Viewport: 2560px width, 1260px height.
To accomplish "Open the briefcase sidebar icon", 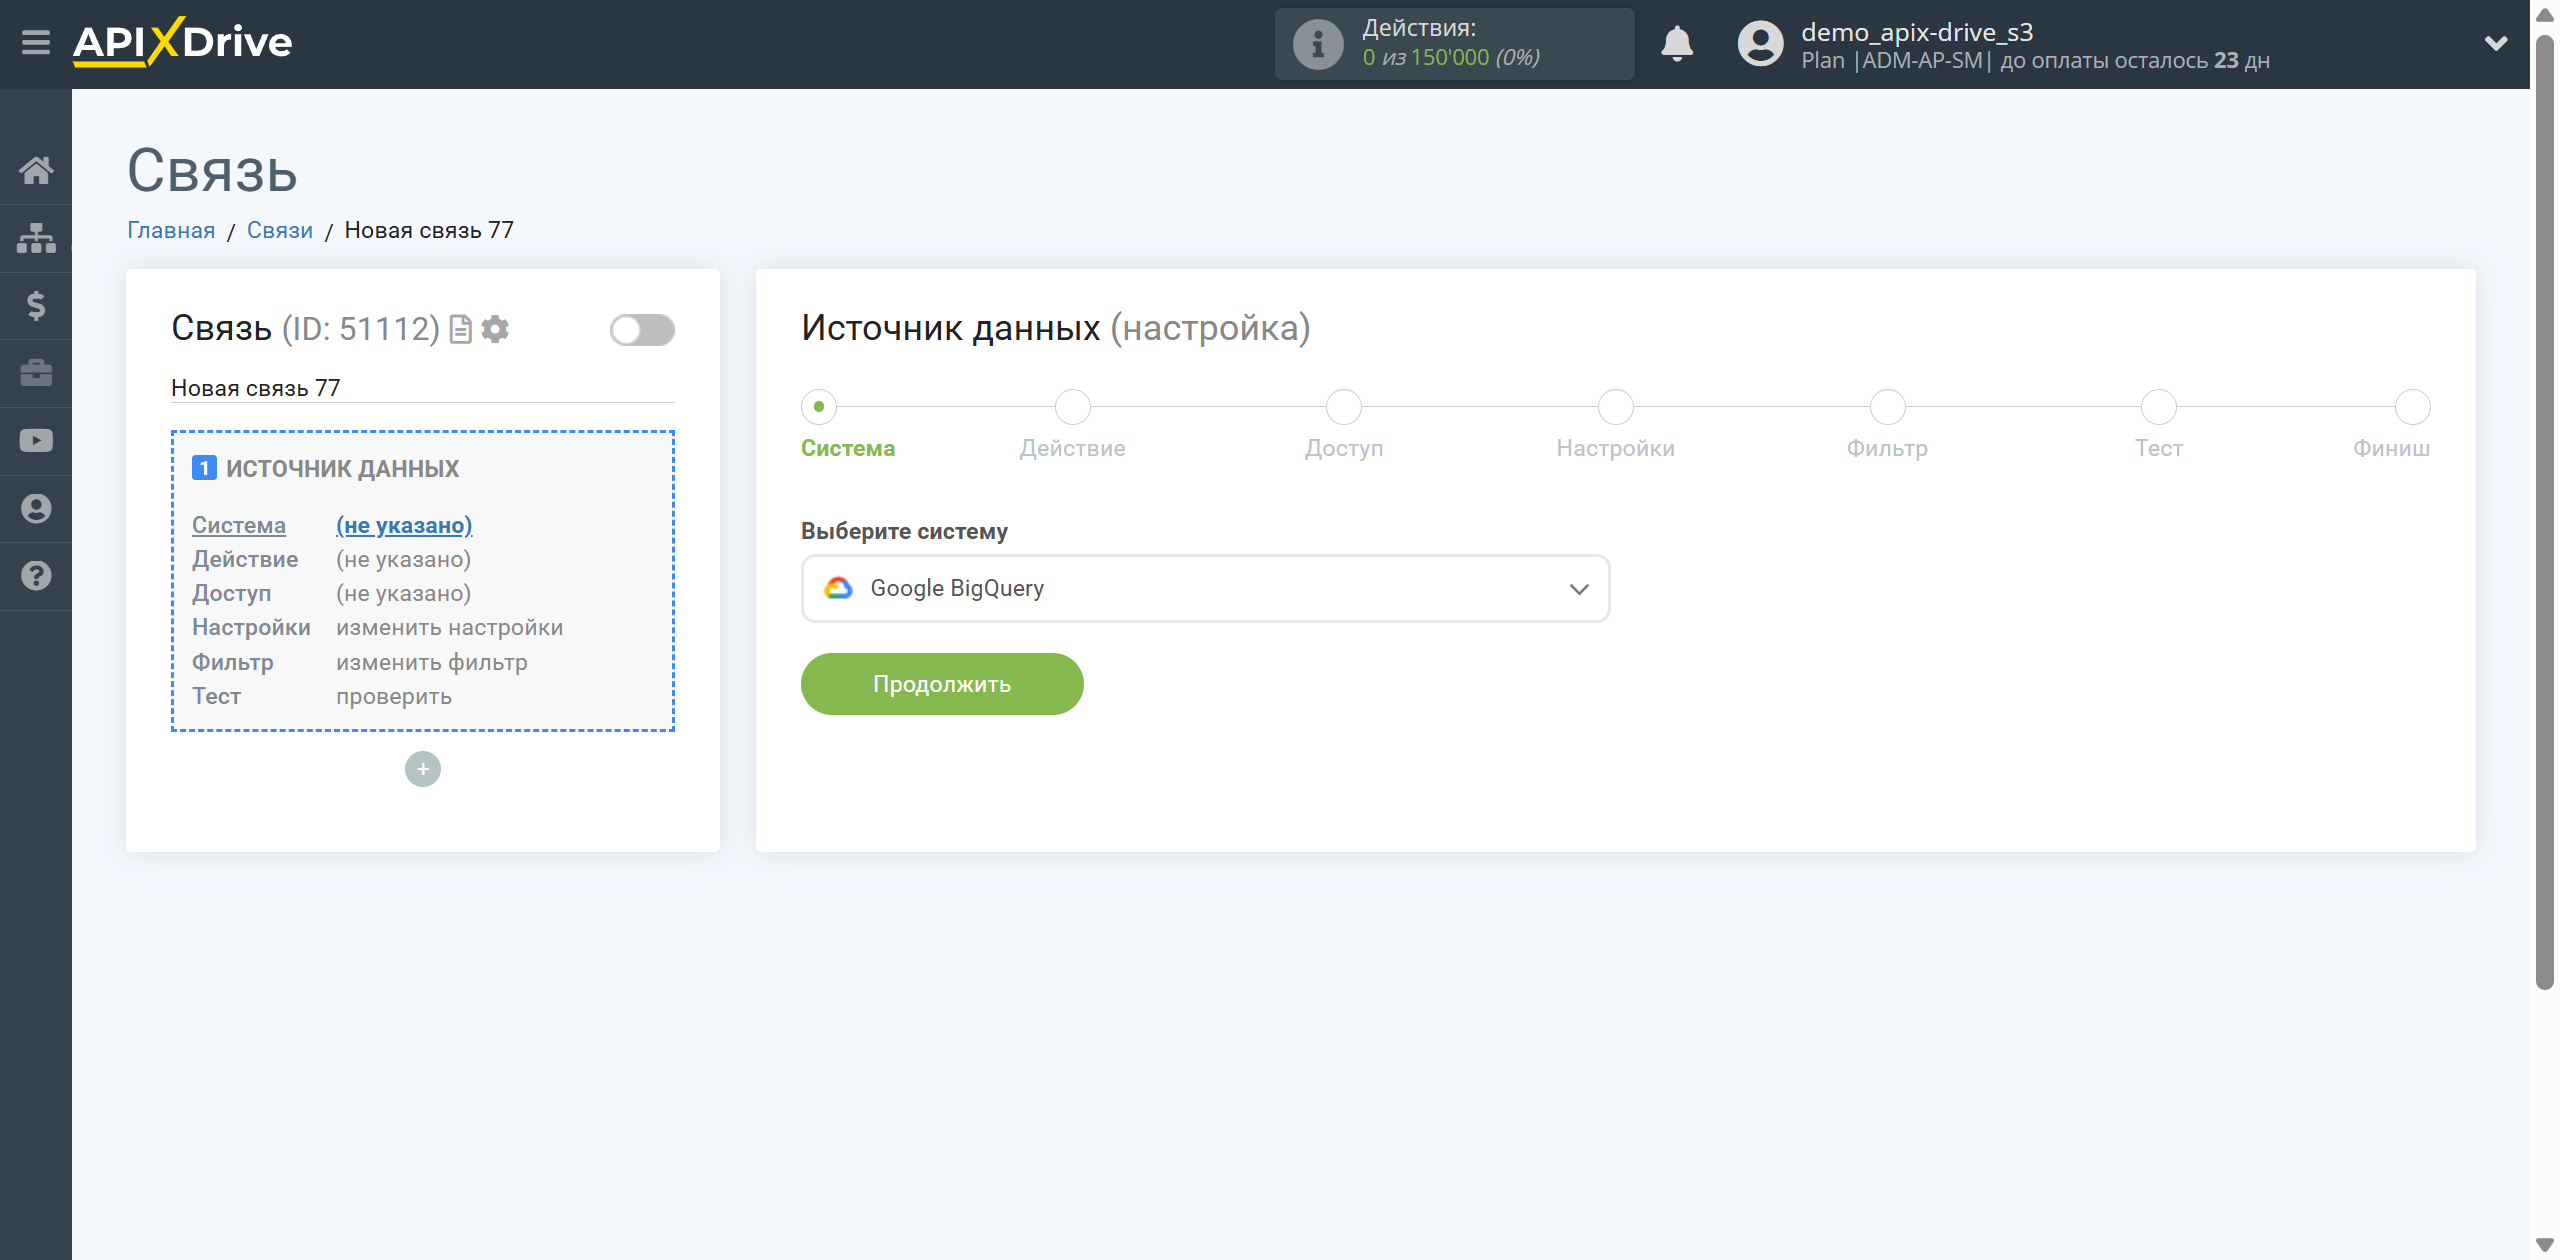I will pos(36,373).
